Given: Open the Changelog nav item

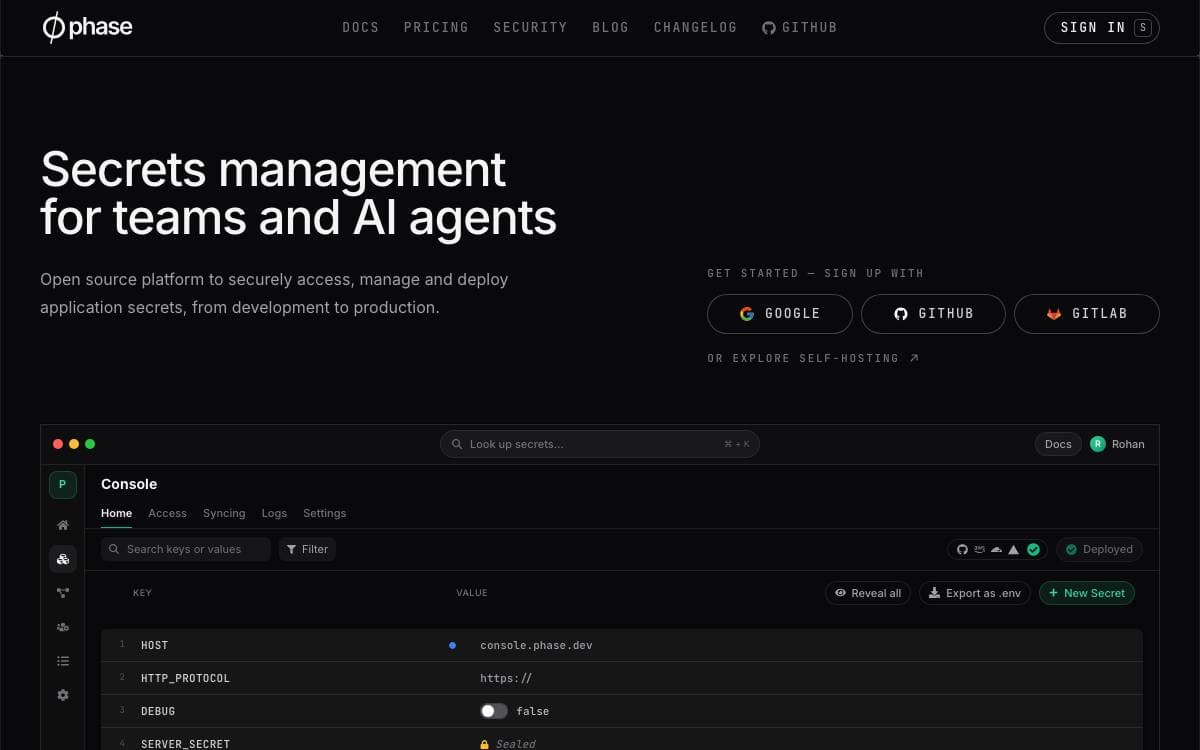Looking at the screenshot, I should (x=695, y=28).
